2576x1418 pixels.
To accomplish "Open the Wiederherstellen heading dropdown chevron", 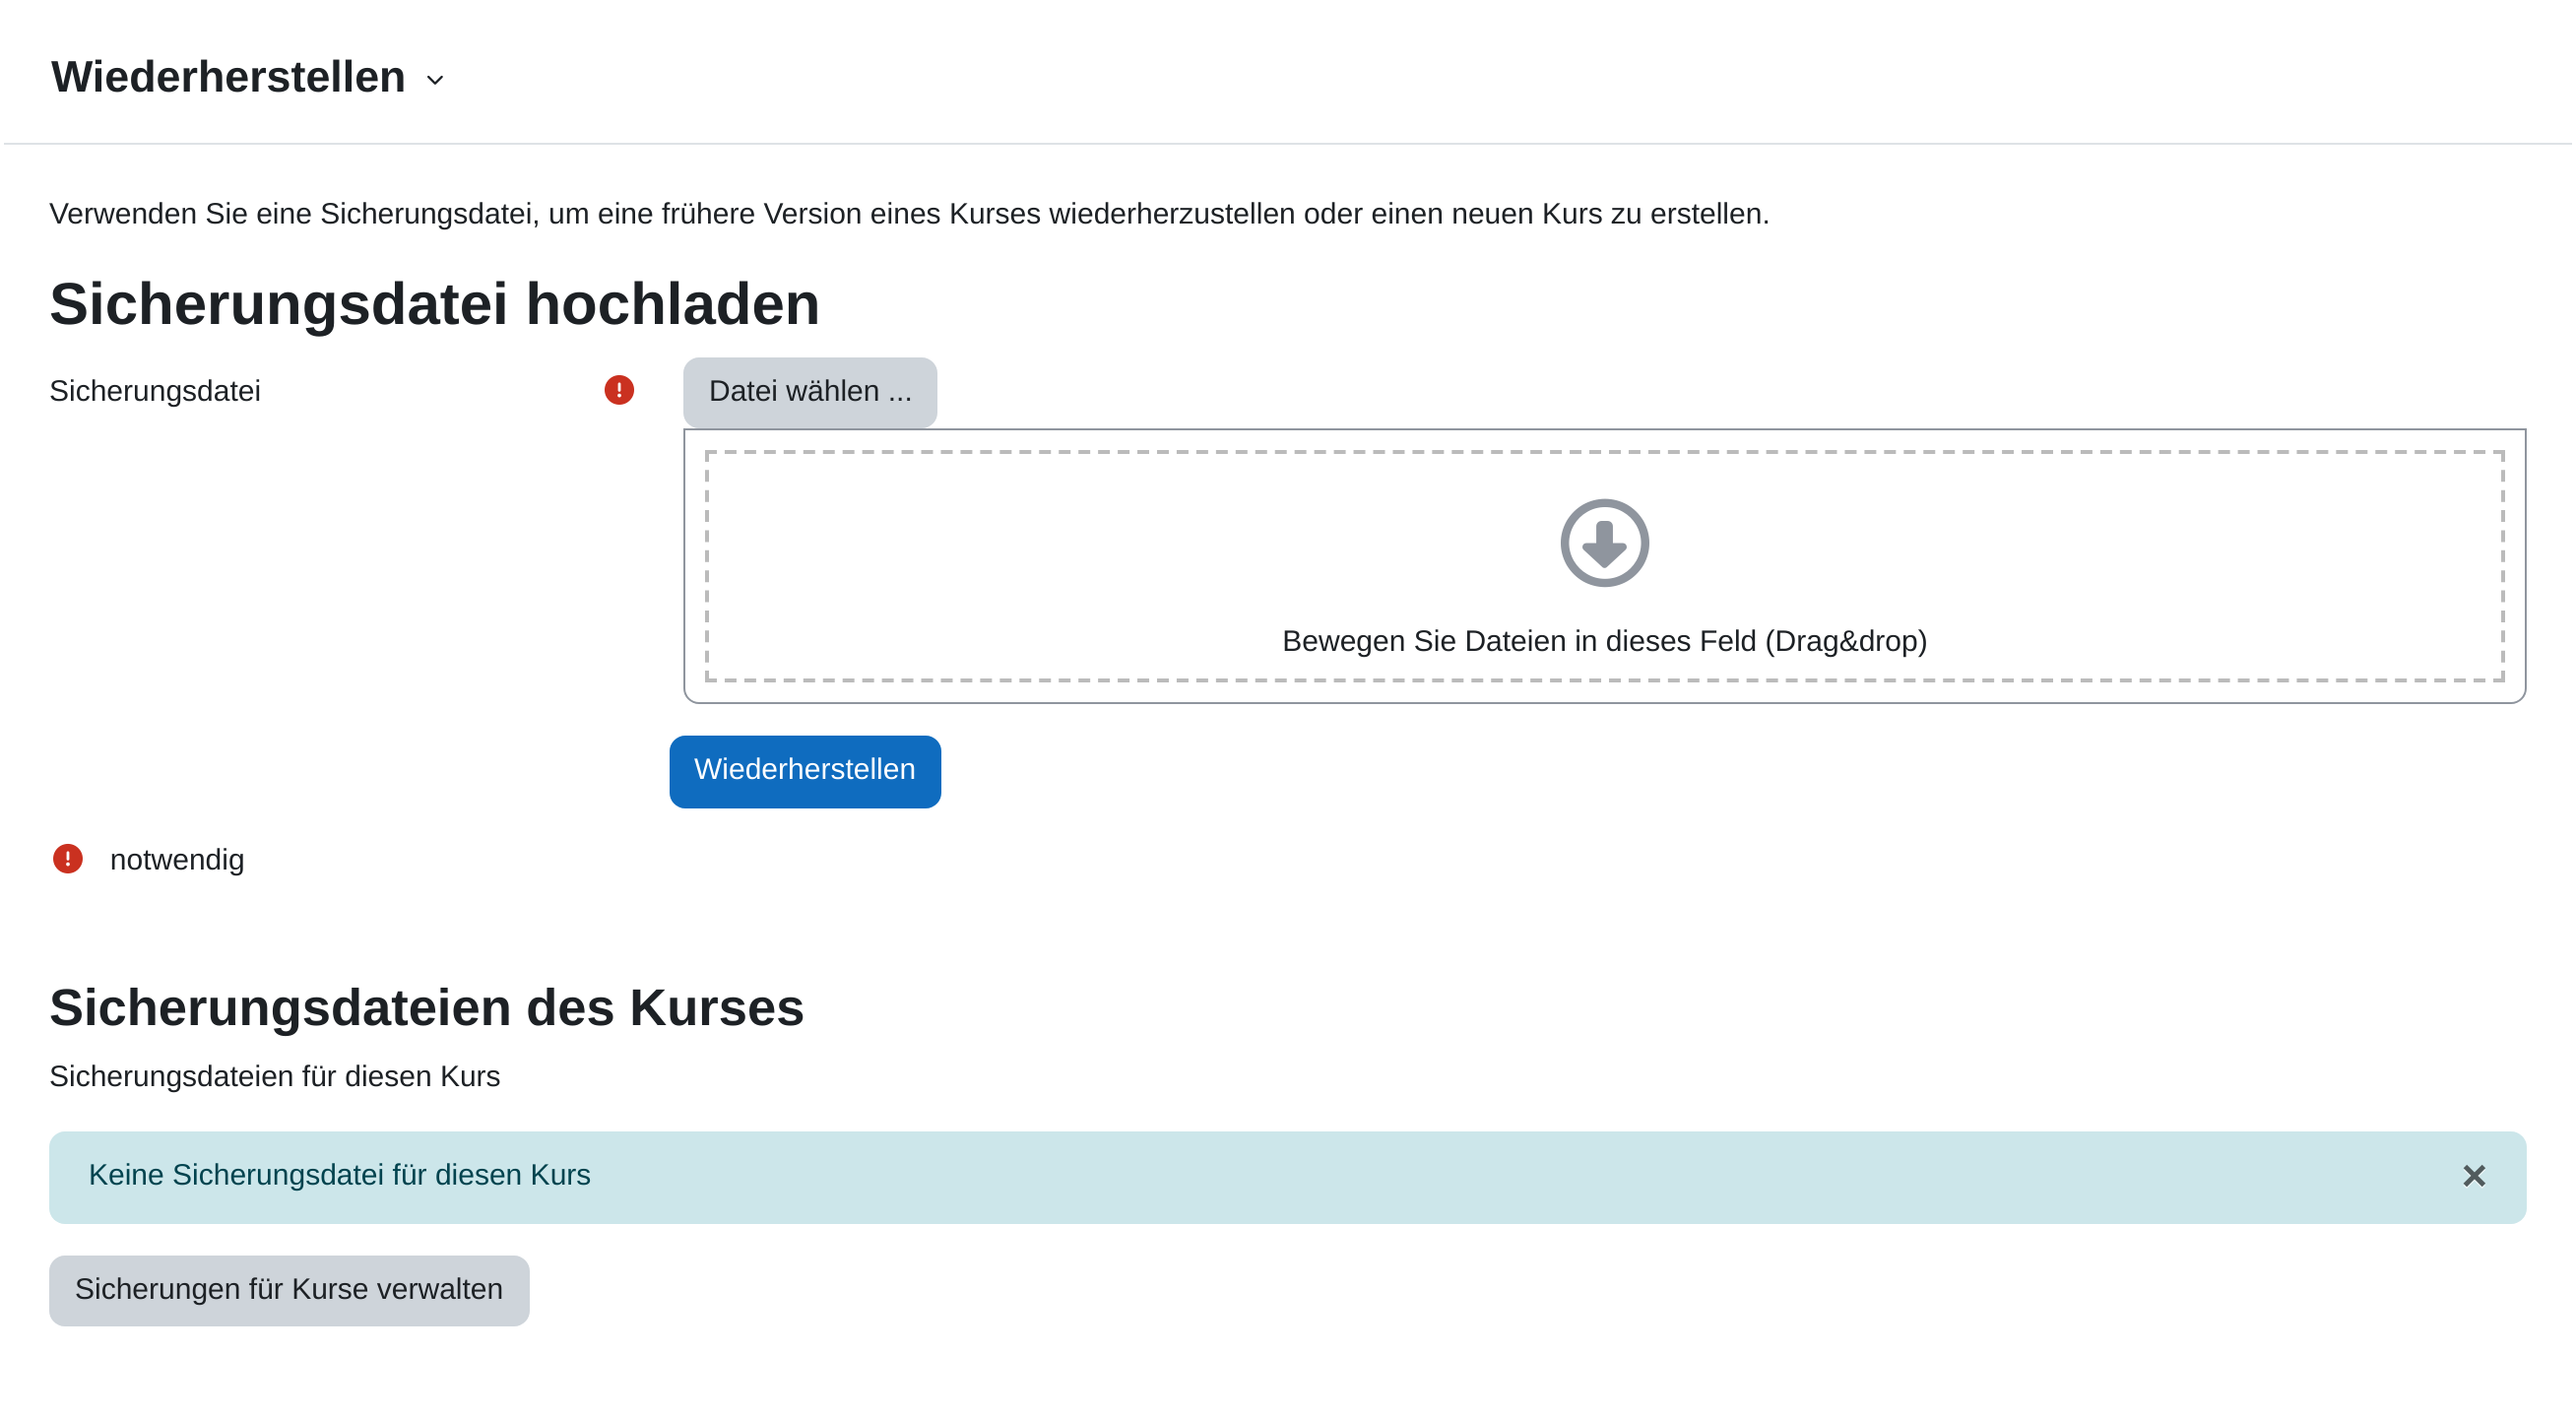I will click(435, 80).
